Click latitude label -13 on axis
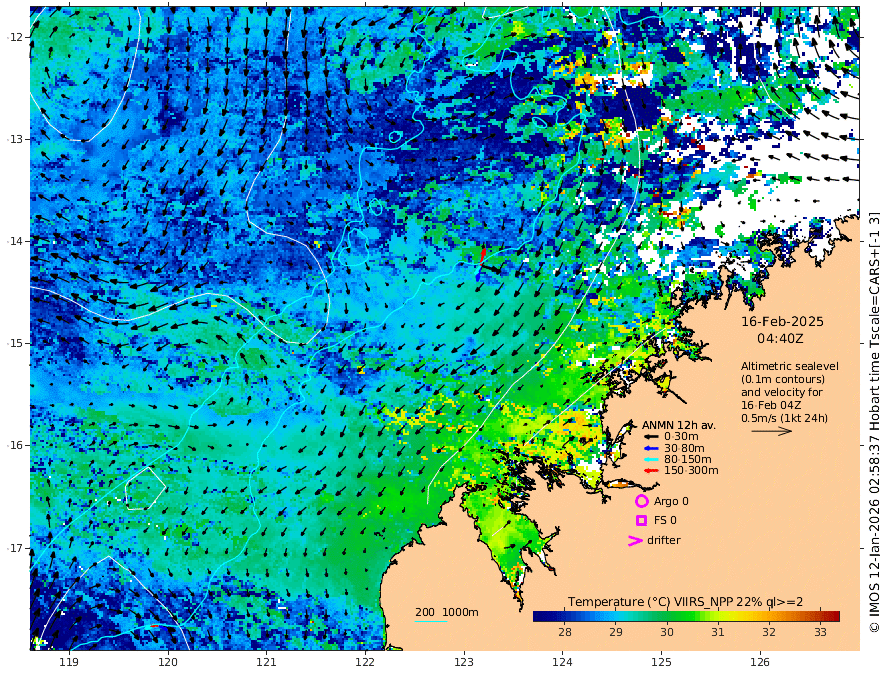Image resolution: width=880 pixels, height=680 pixels. tap(15, 139)
